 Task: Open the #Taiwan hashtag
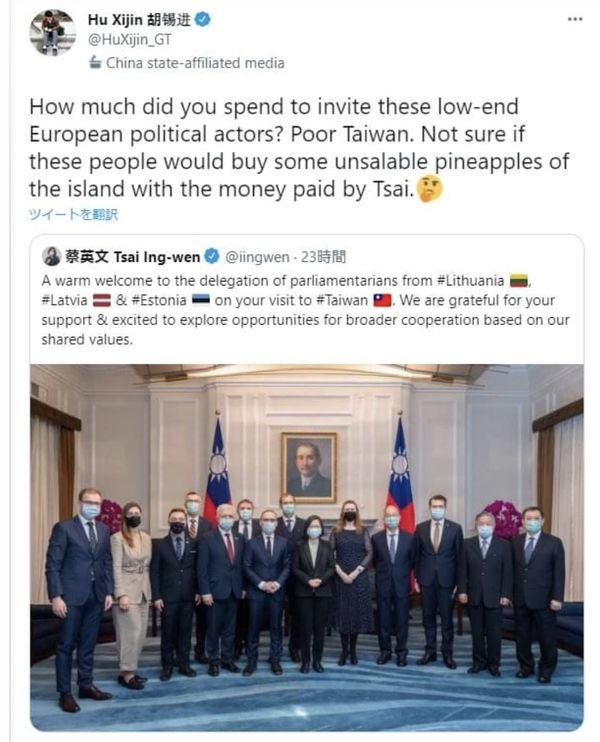pos(341,300)
